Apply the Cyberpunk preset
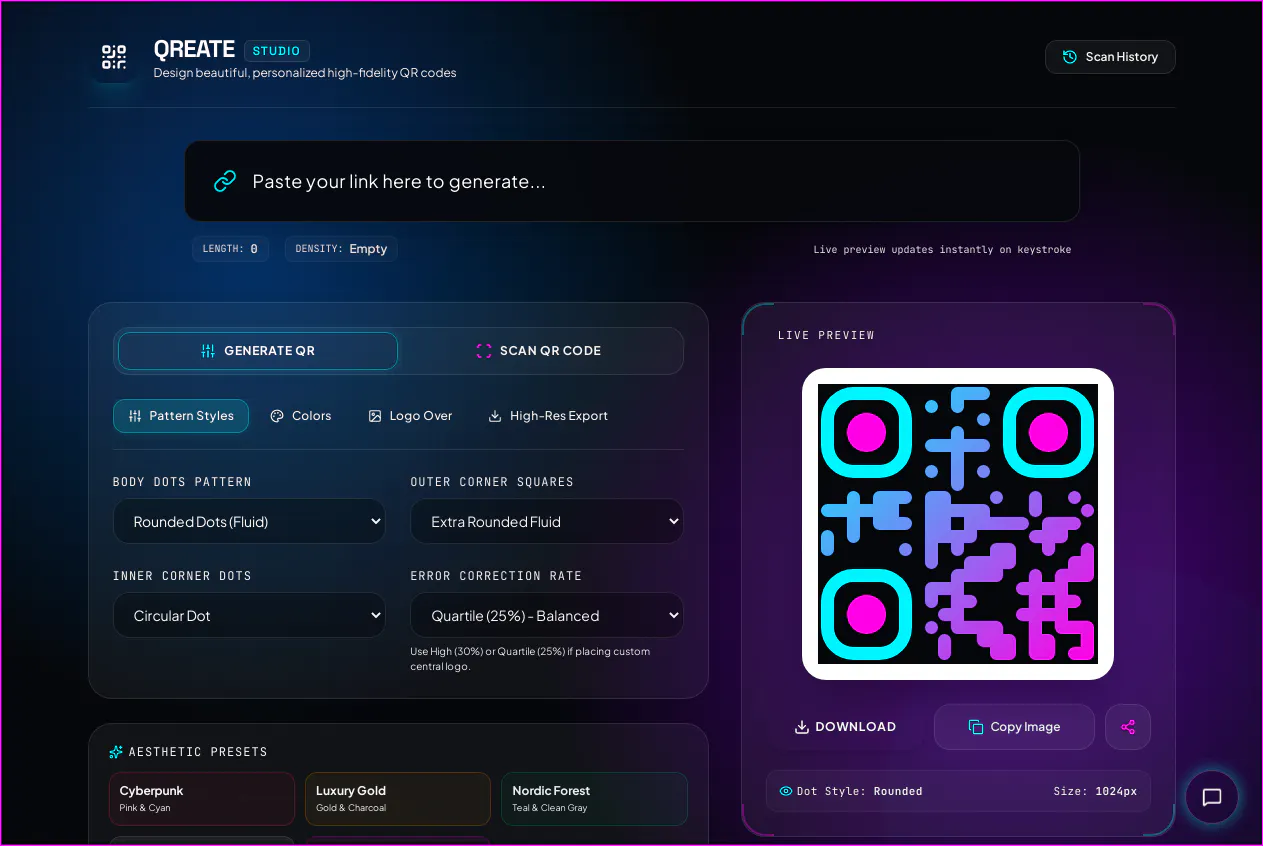Viewport: 1263px width, 846px height. point(202,798)
